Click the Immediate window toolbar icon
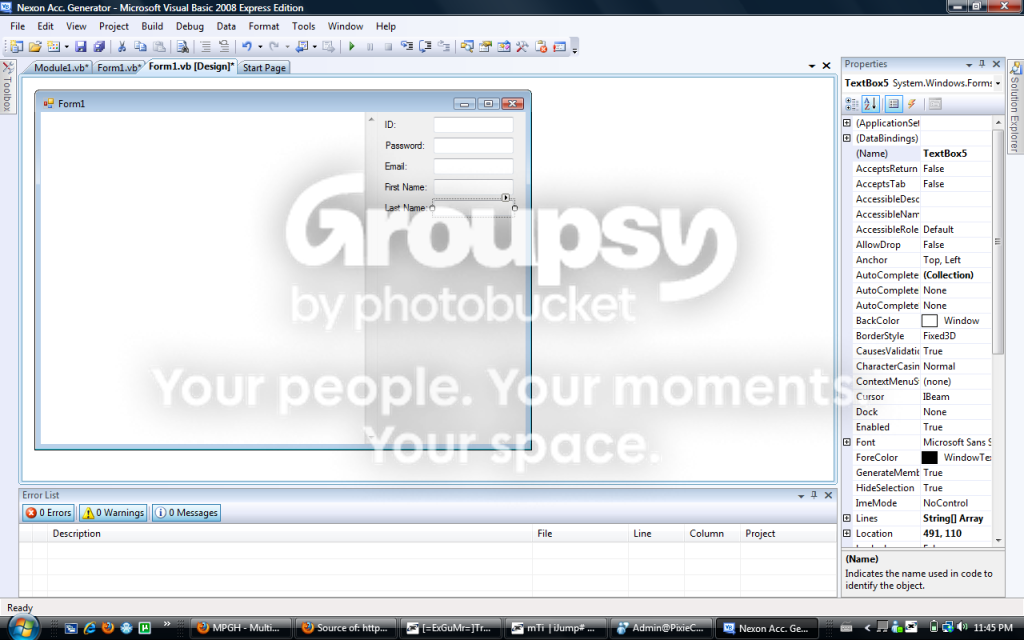This screenshot has width=1024, height=640. [x=560, y=46]
